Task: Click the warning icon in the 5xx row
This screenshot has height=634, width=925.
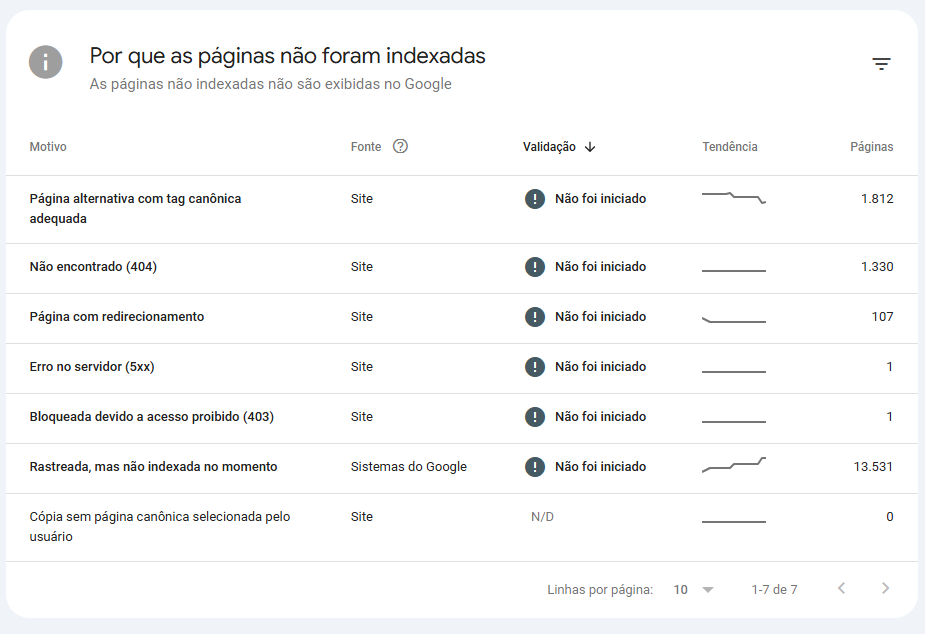Action: [x=535, y=367]
